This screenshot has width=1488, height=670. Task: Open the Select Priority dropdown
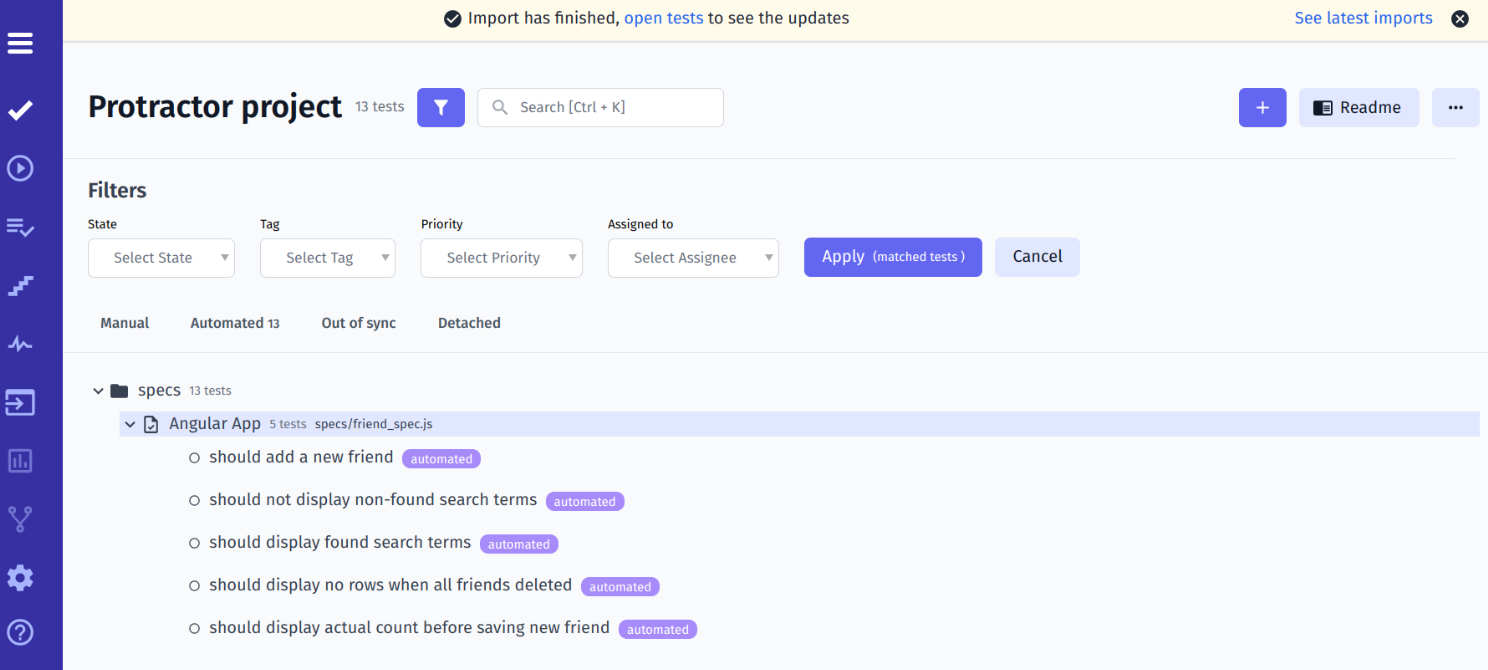pyautogui.click(x=501, y=258)
